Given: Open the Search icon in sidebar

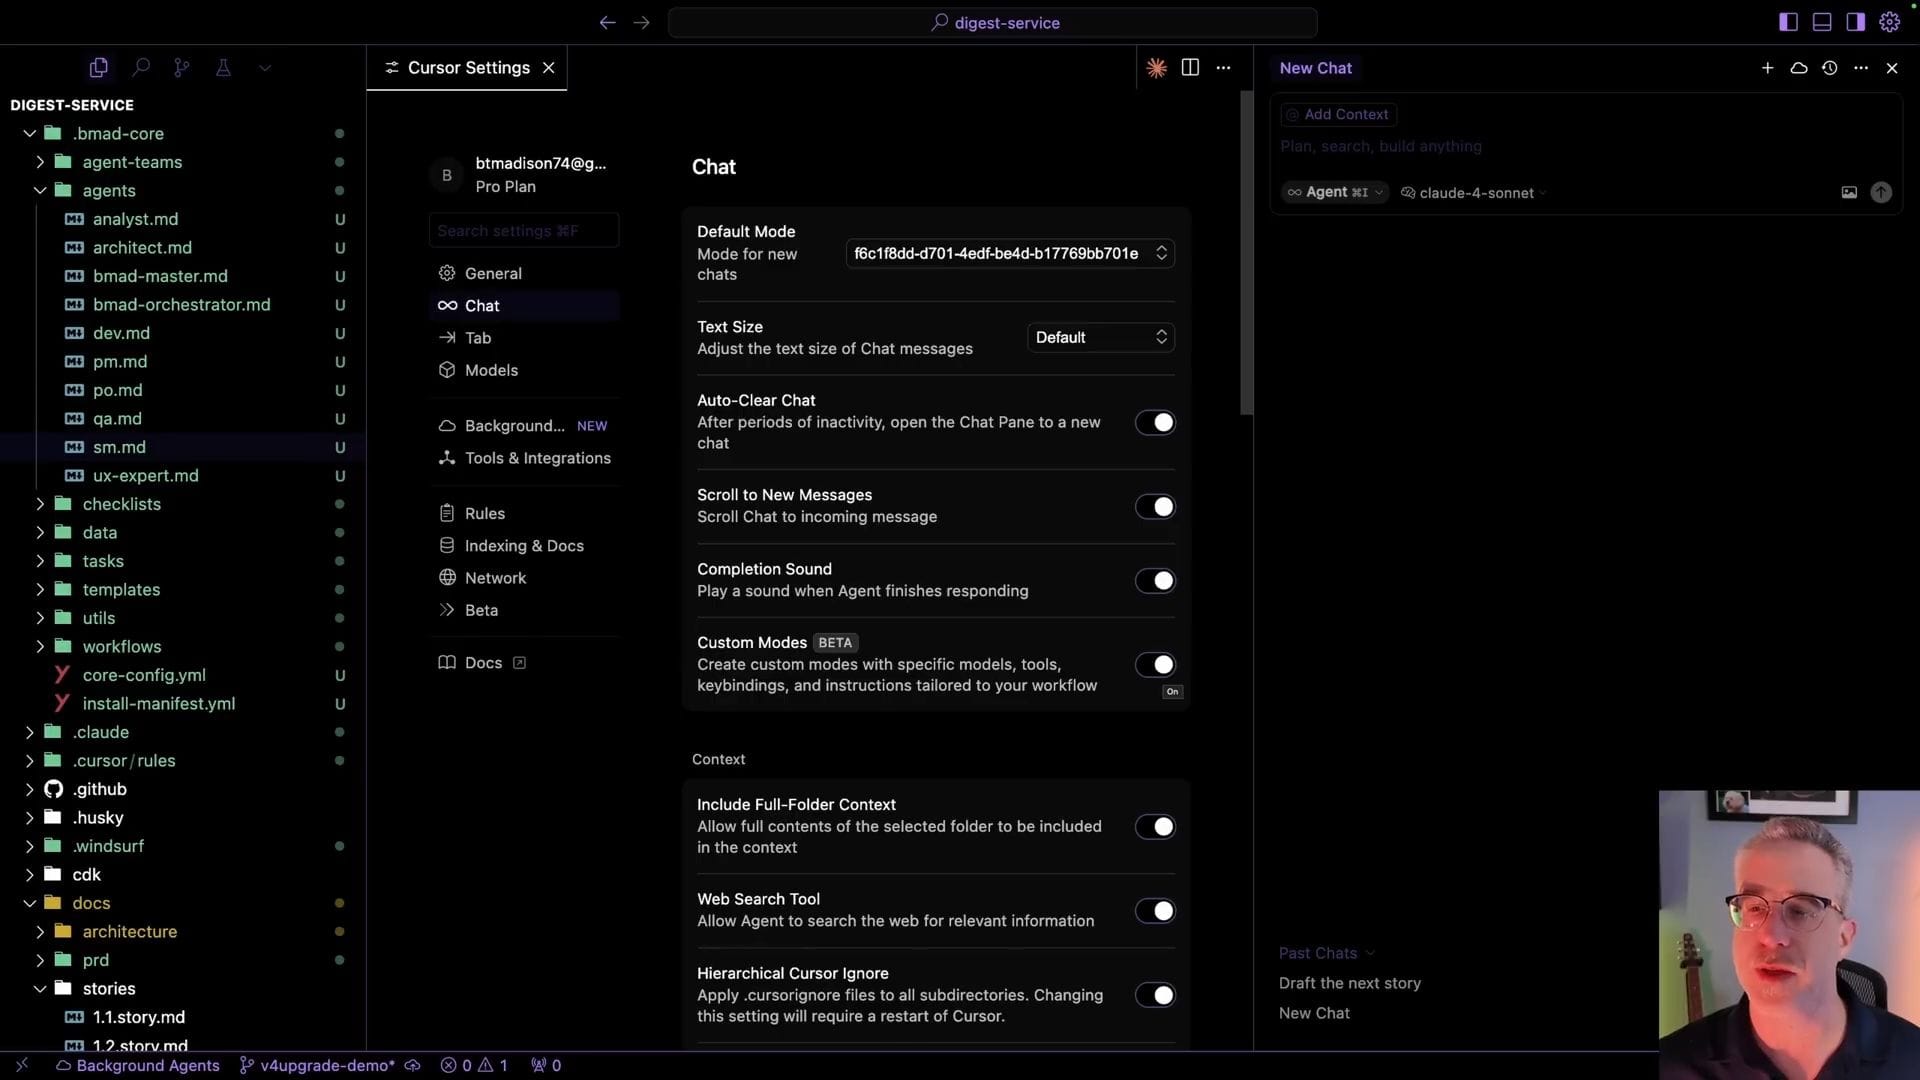Looking at the screenshot, I should 141,68.
